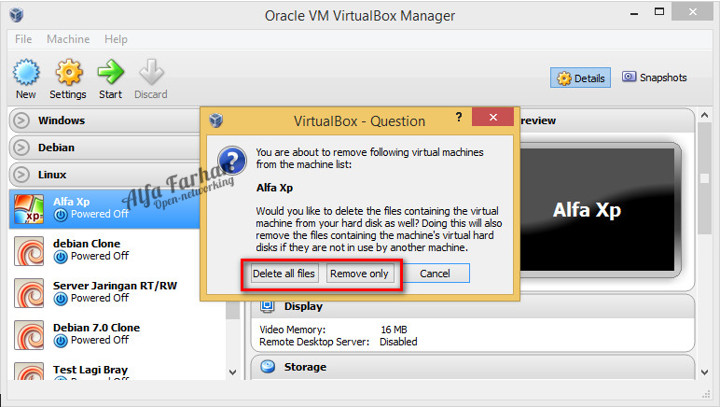Click the debian Clone swirl icon
Viewport: 720px width, 407px height.
pos(29,251)
